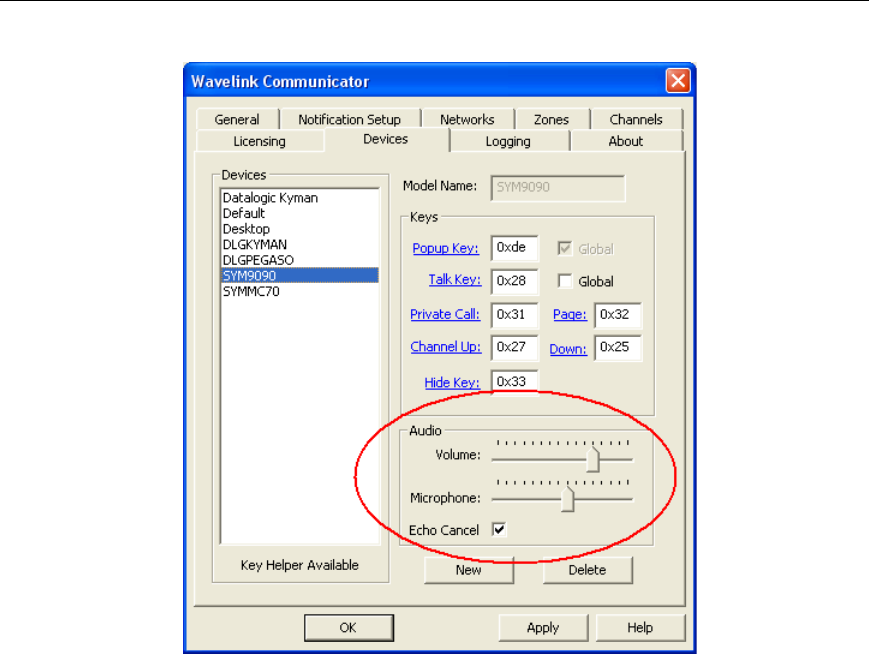Screen dimensions: 869x654
Task: Click the Channel Up link
Action: (x=446, y=347)
